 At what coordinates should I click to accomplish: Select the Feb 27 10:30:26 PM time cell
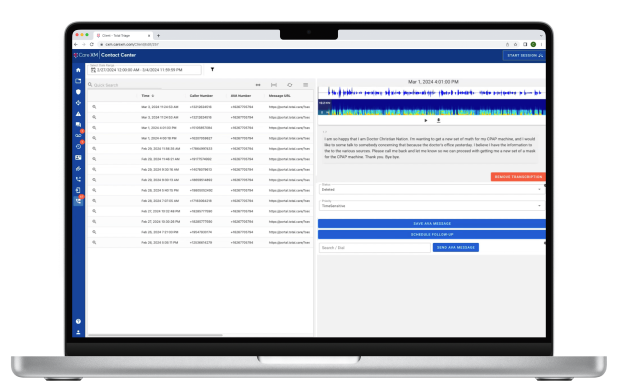(160, 222)
